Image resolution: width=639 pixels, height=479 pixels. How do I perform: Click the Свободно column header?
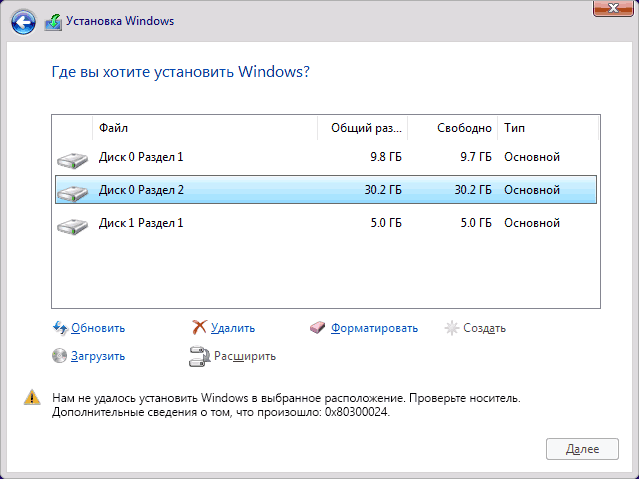[452, 128]
